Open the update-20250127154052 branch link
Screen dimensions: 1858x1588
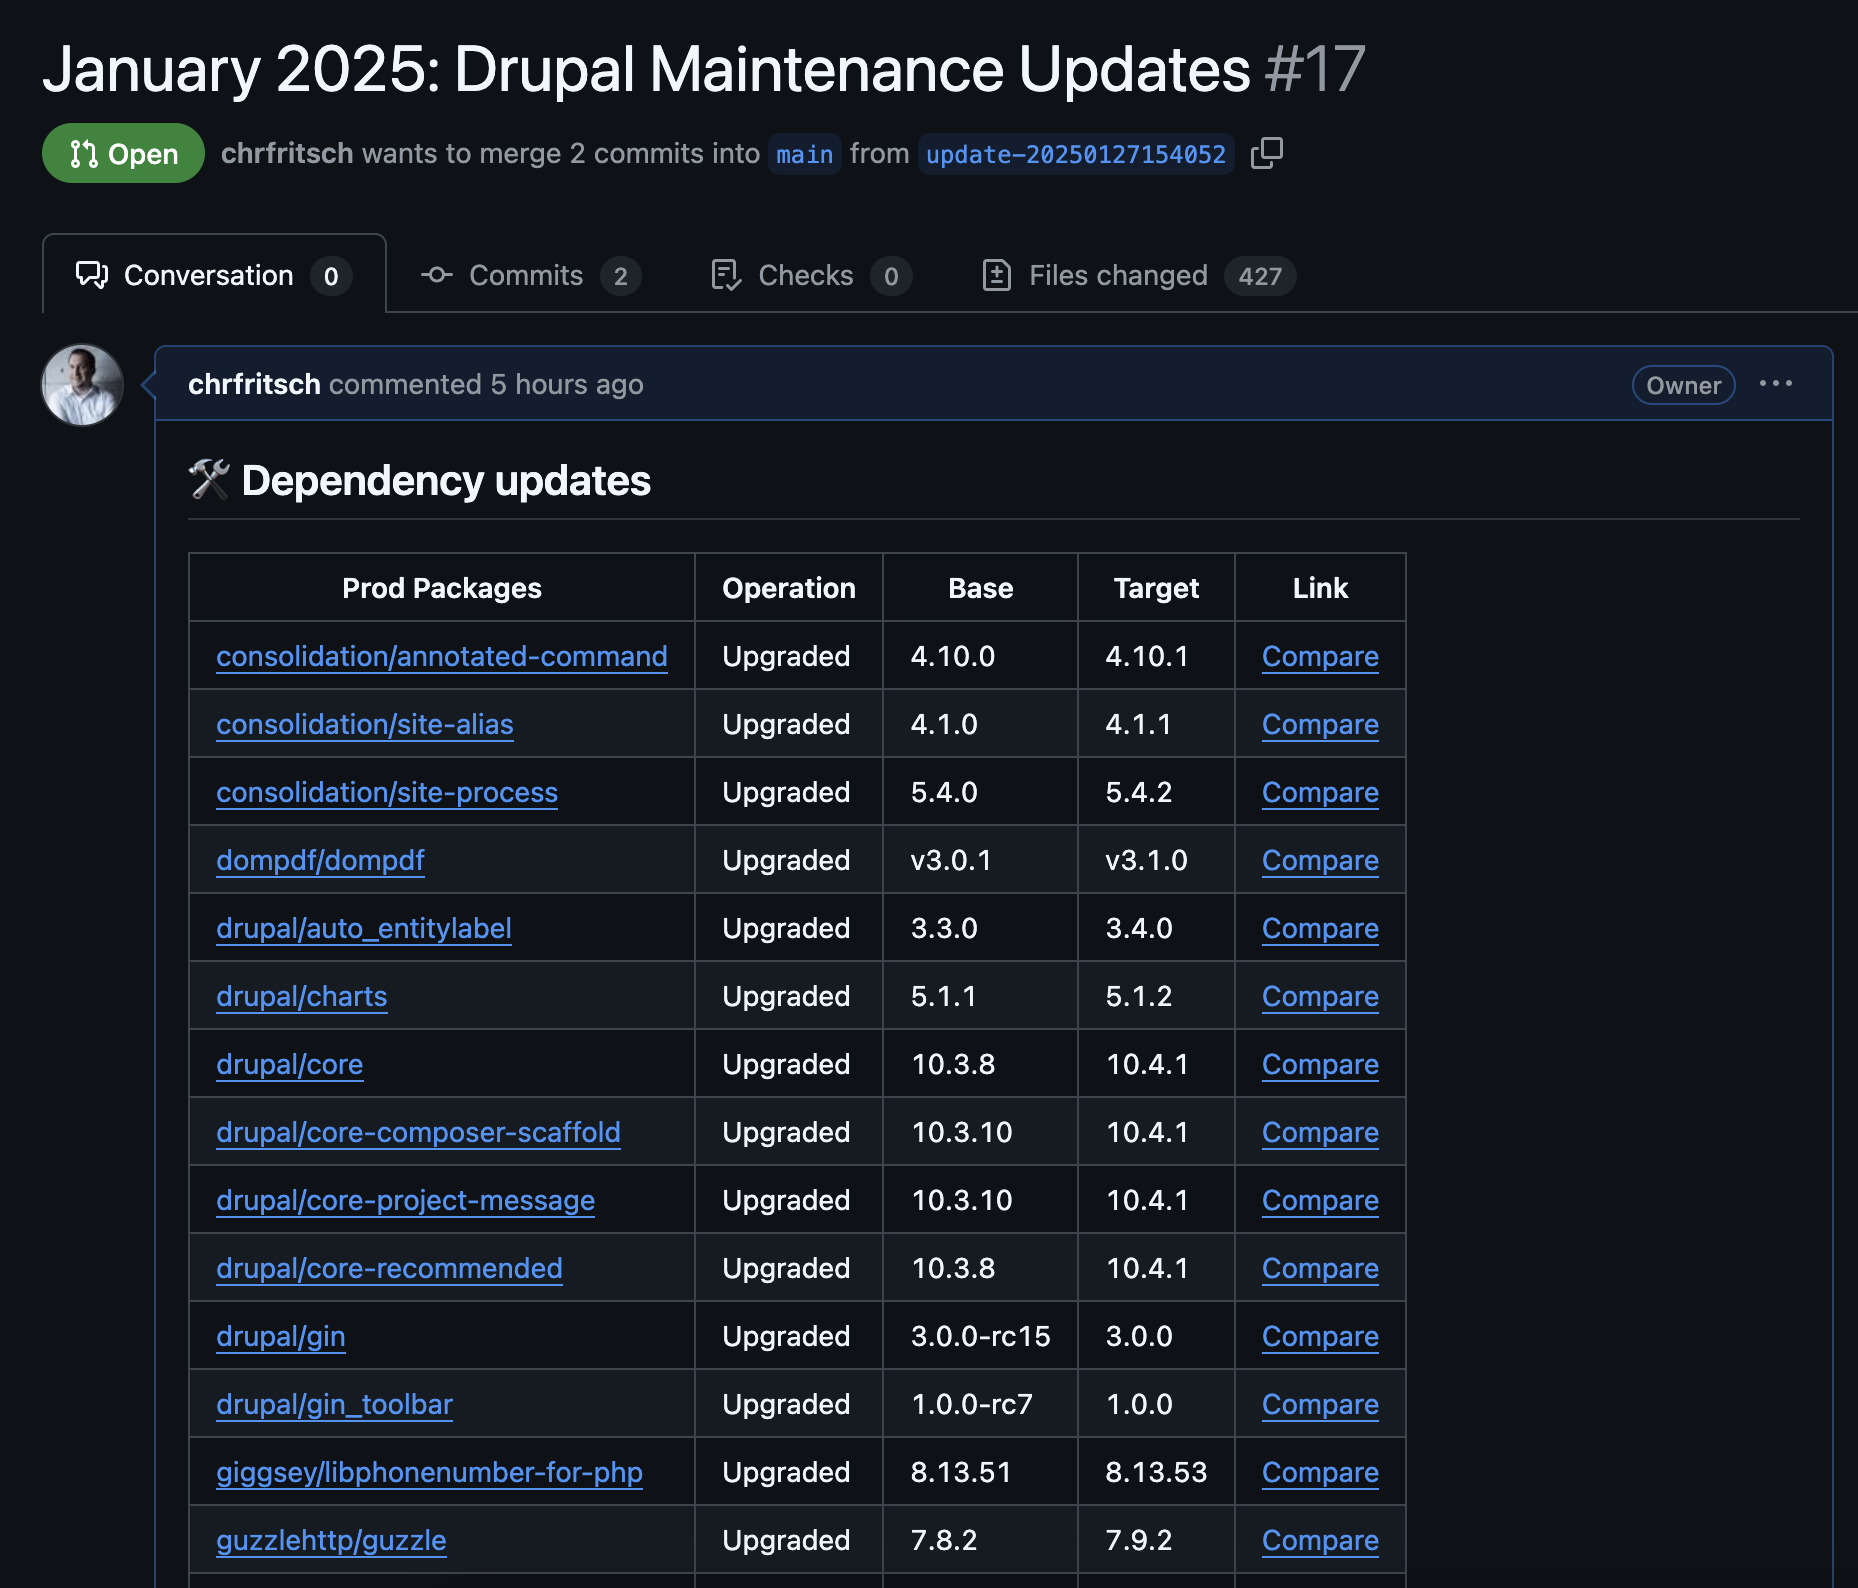[1075, 154]
